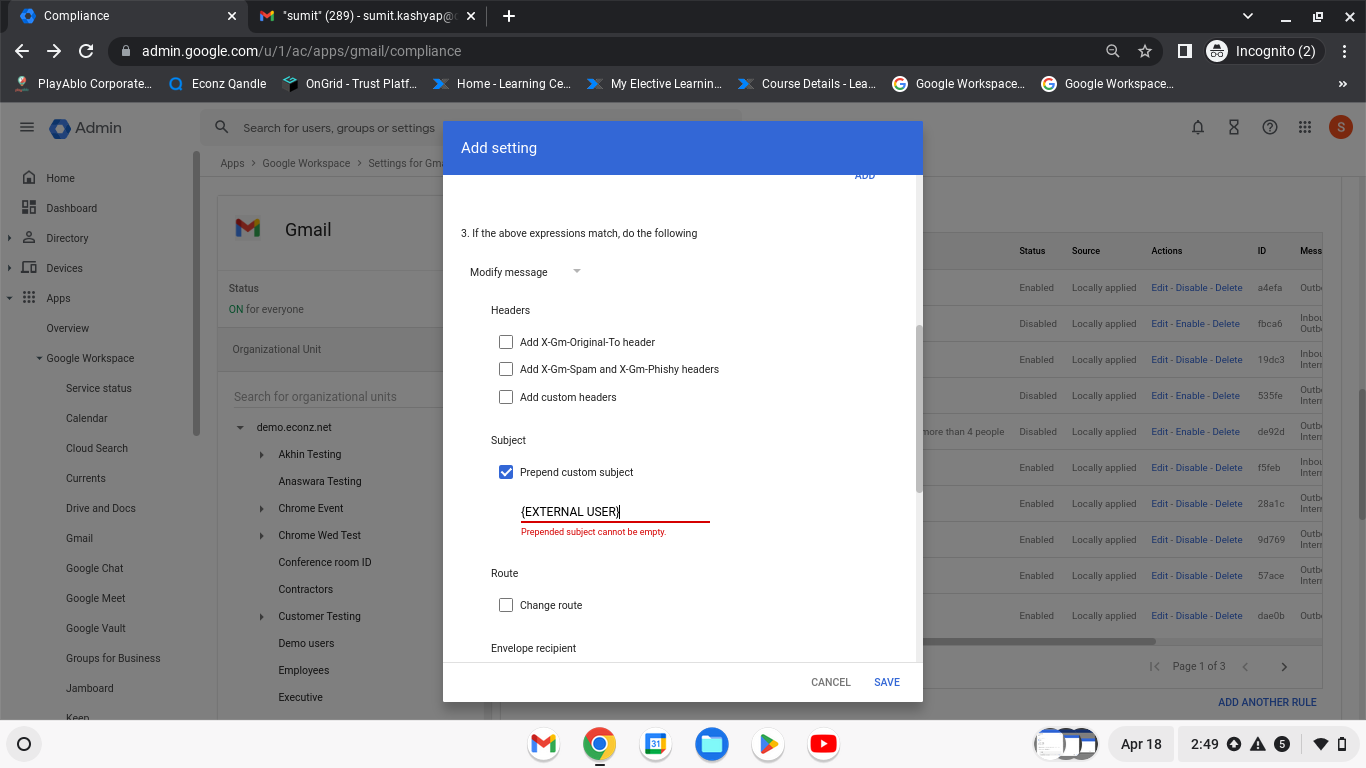Open the PlayAblo Corporate bookmark
The image size is (1366, 768).
click(84, 84)
